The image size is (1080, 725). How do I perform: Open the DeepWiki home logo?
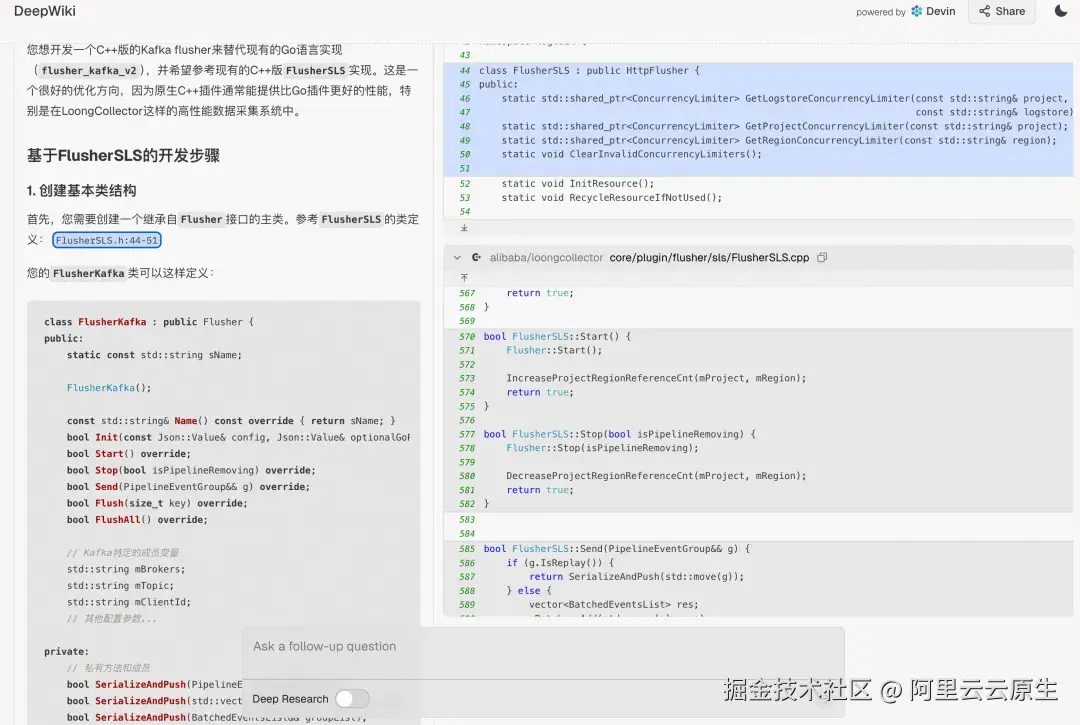(45, 11)
